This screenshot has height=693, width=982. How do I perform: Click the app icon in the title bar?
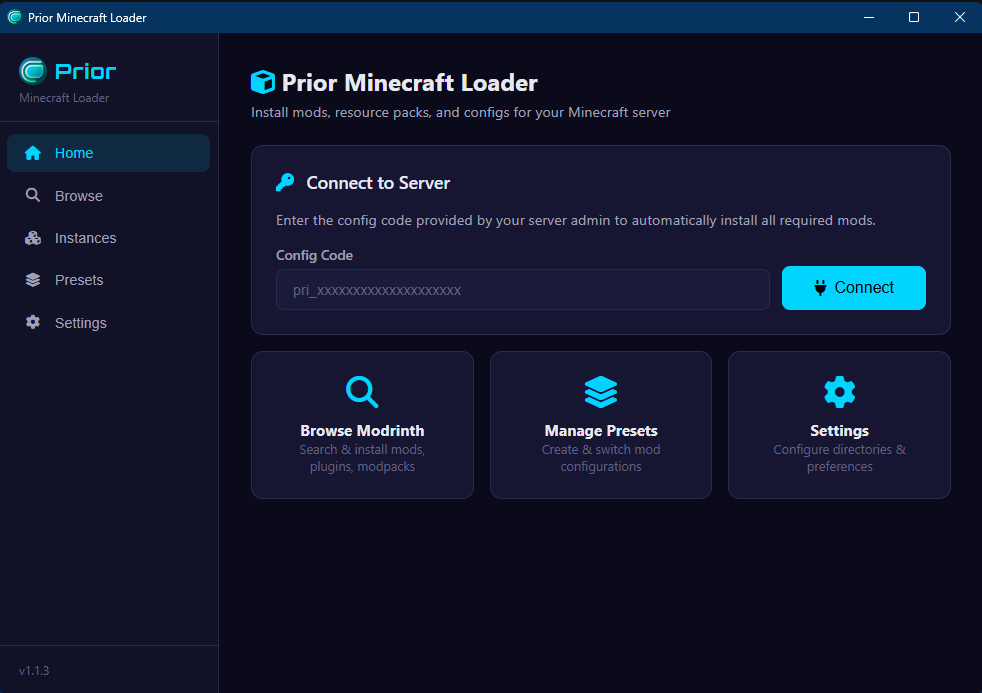pos(15,17)
